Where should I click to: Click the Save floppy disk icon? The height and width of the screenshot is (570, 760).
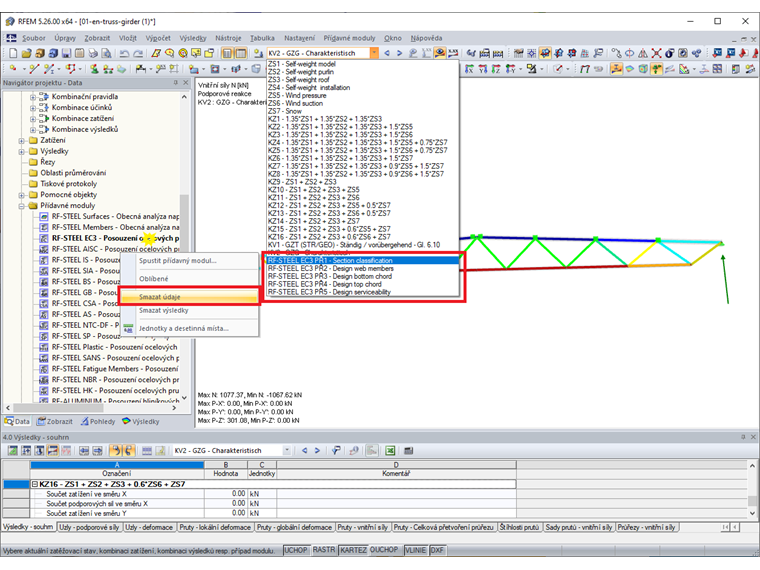(66, 53)
